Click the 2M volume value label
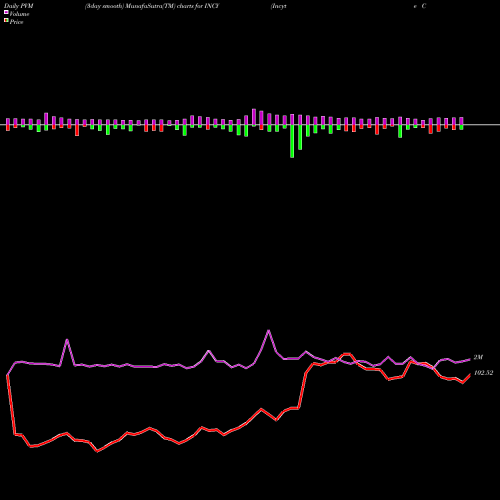The height and width of the screenshot is (500, 500). [x=478, y=357]
